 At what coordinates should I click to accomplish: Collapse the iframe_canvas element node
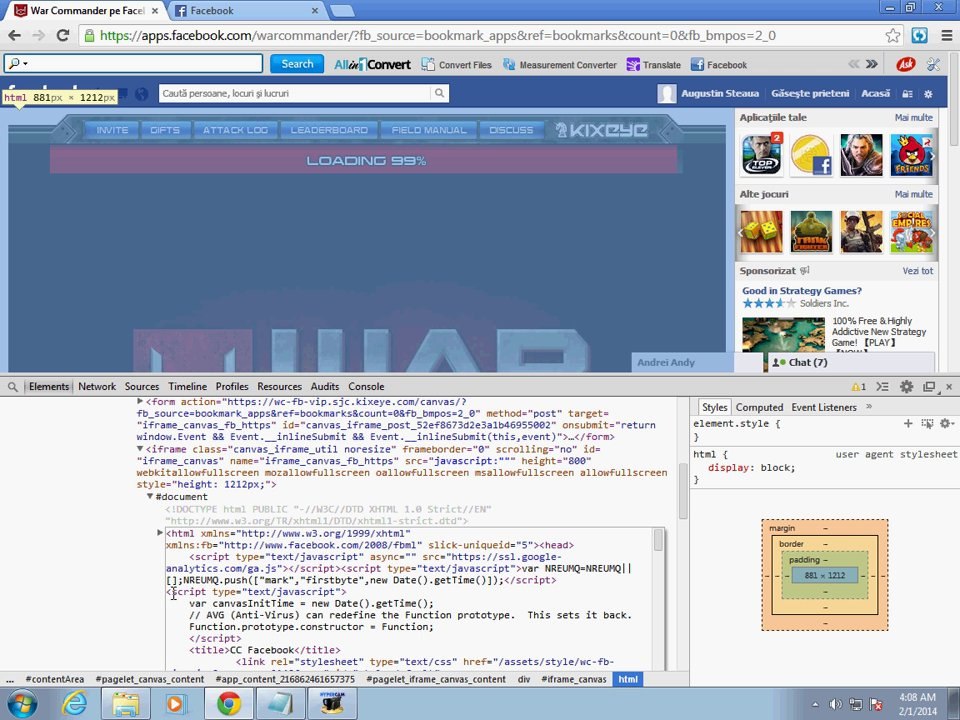point(140,449)
